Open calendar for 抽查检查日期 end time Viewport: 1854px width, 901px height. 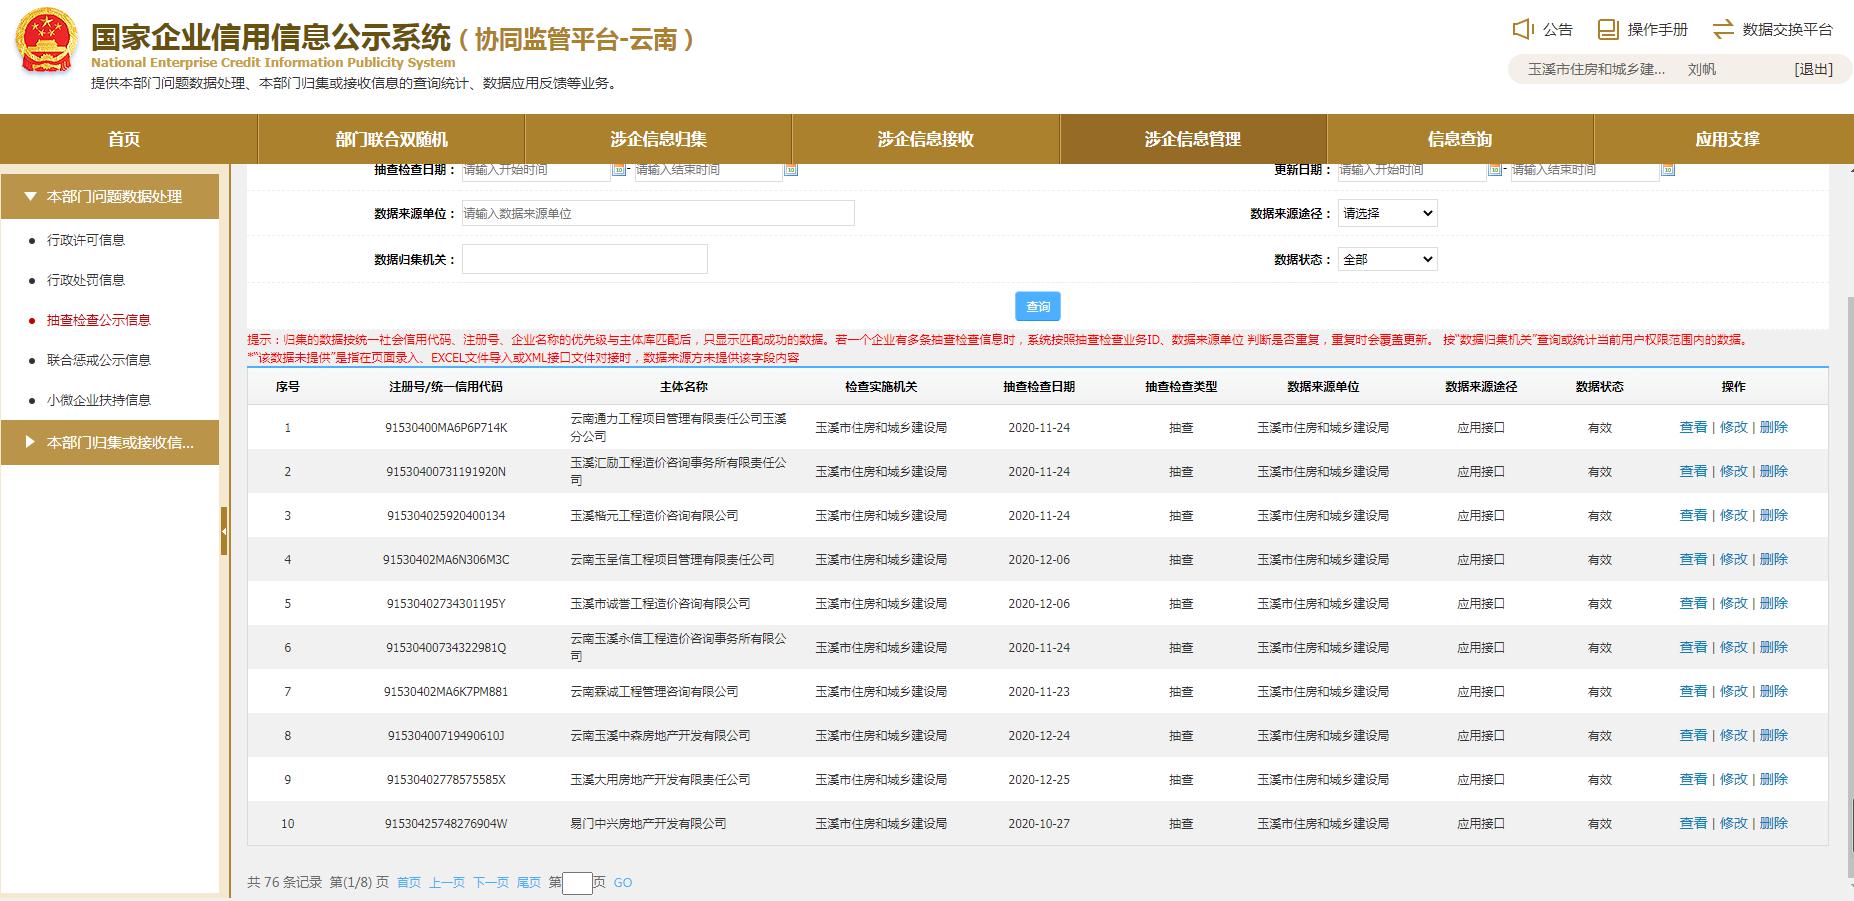(791, 169)
